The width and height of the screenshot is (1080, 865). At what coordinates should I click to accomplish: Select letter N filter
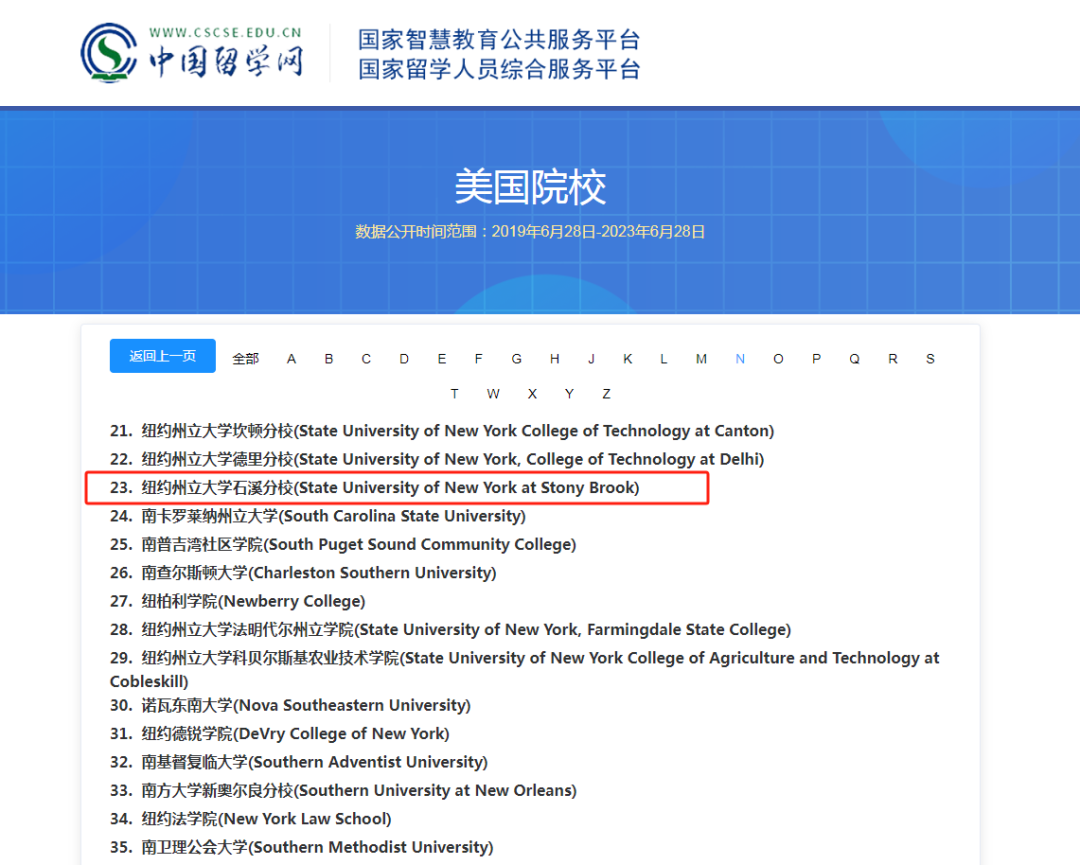click(x=740, y=359)
